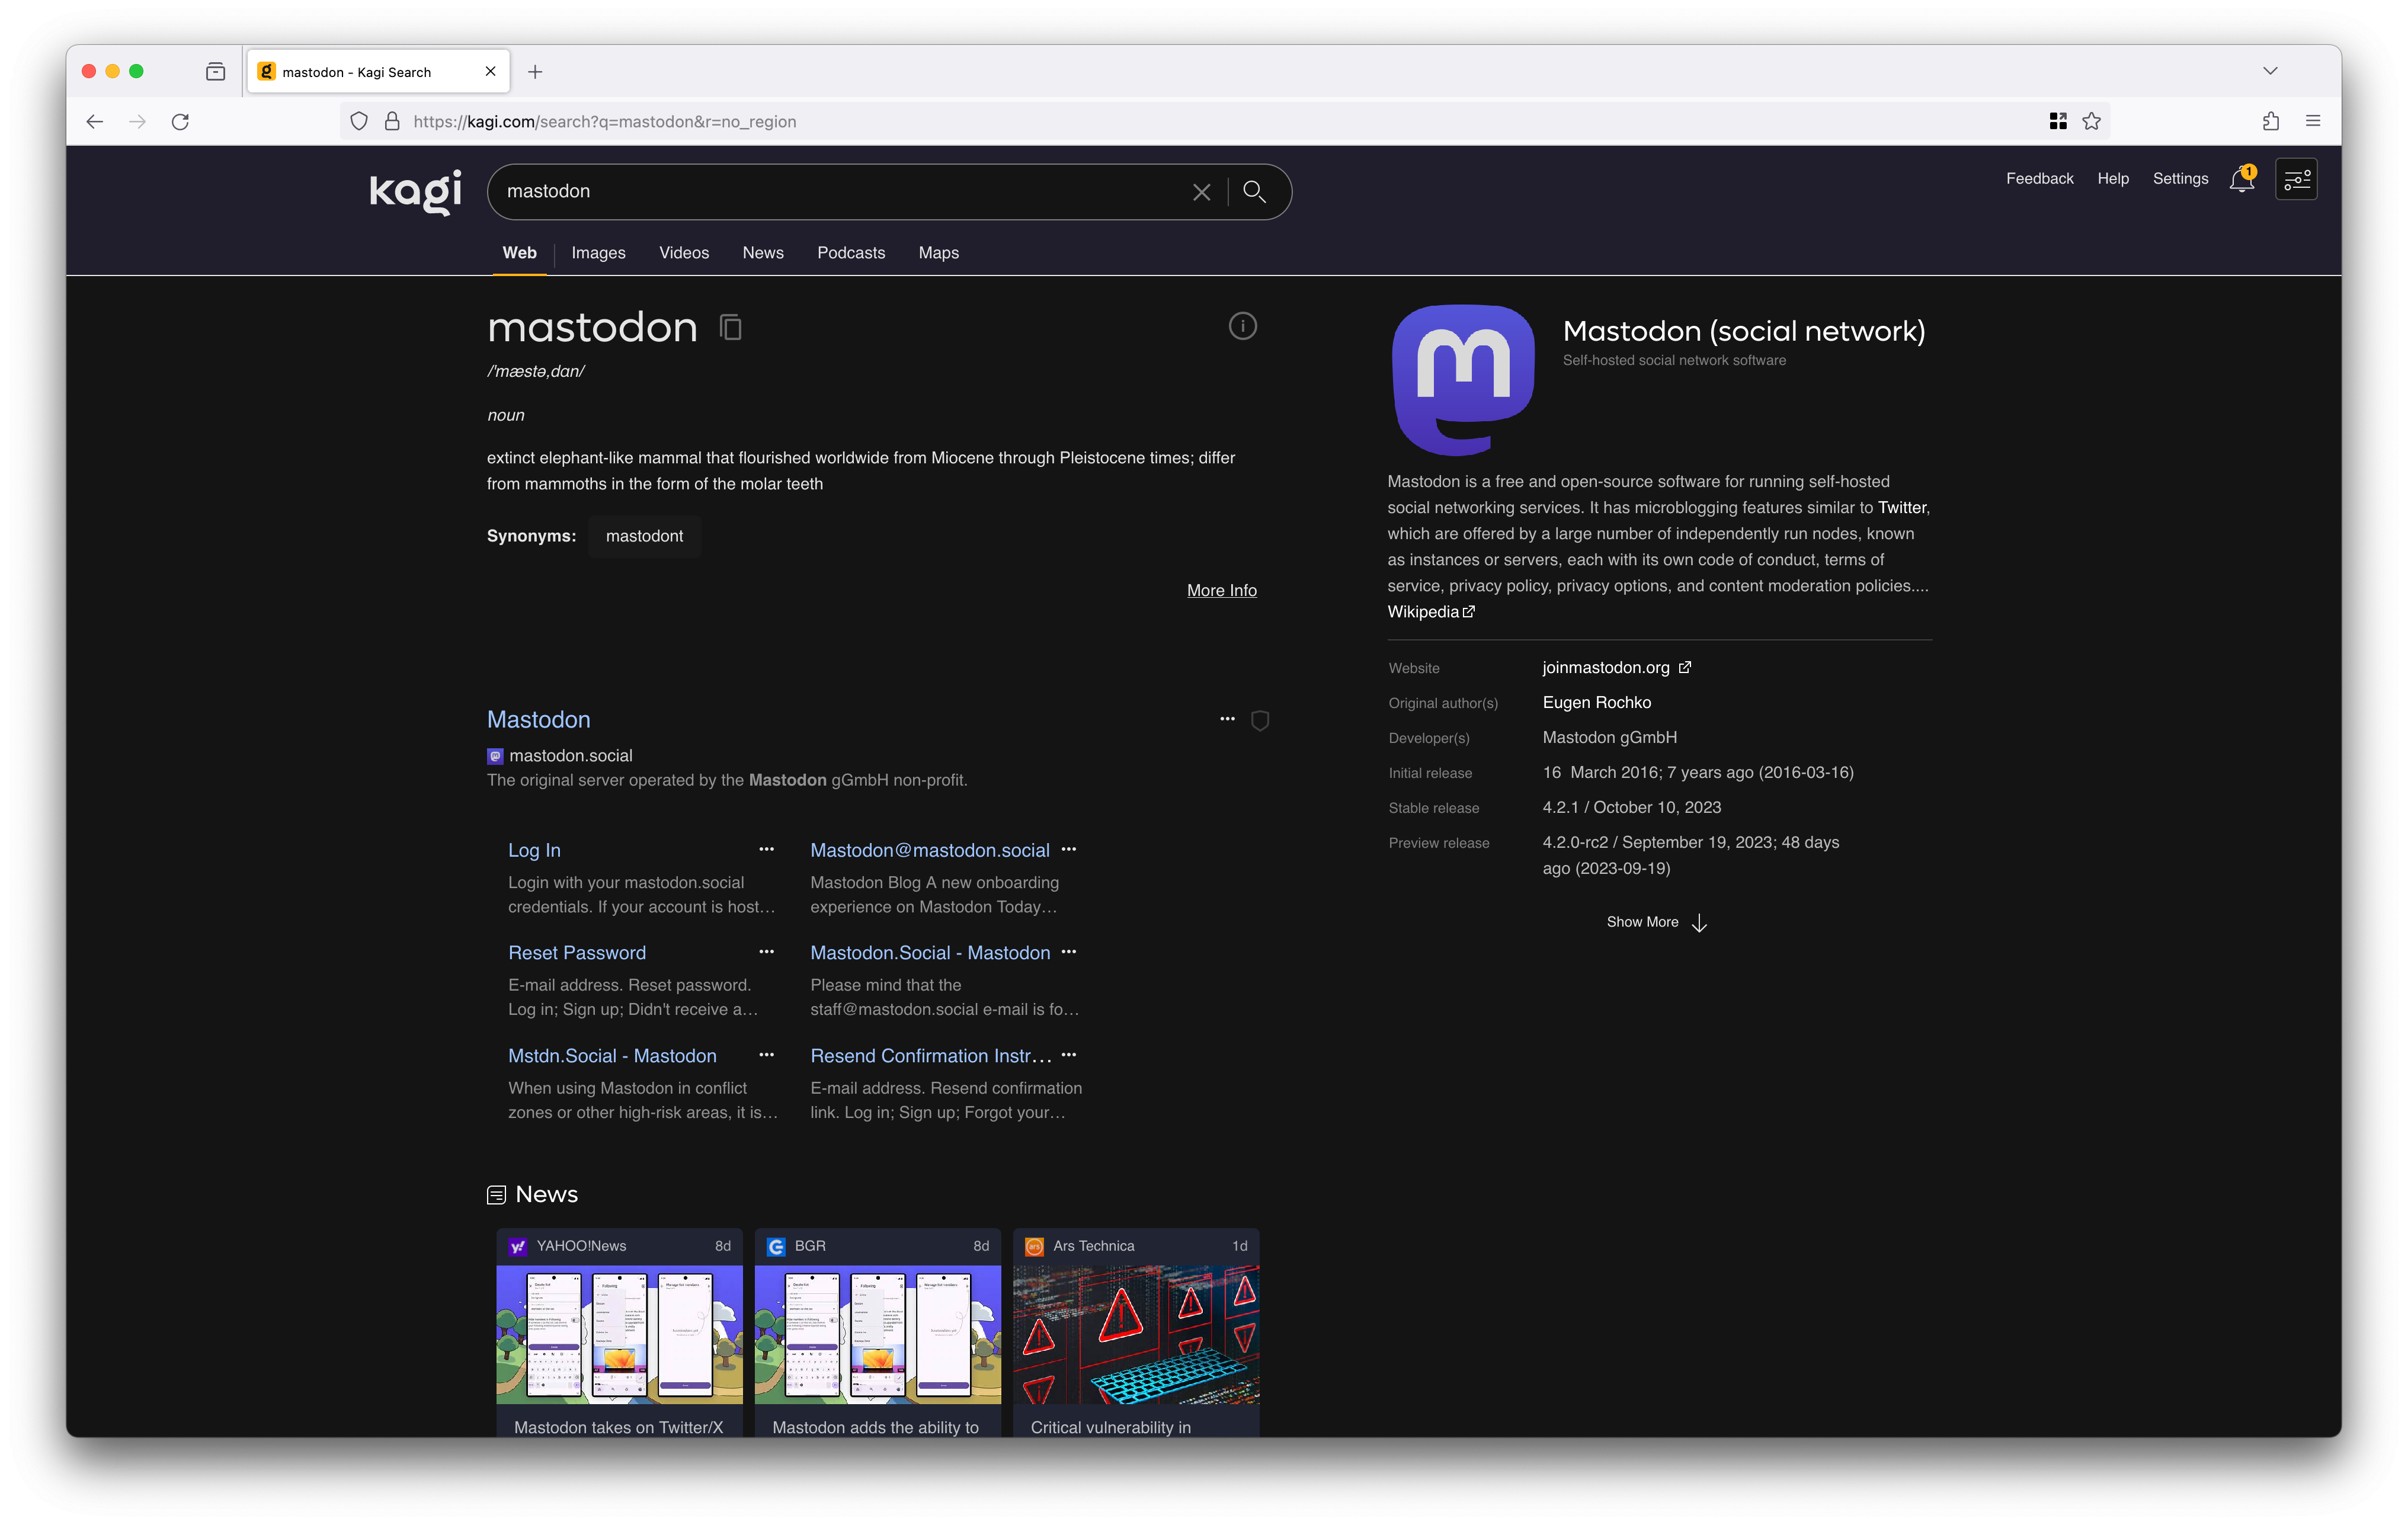Click the Twitter link in the description

(x=1901, y=507)
